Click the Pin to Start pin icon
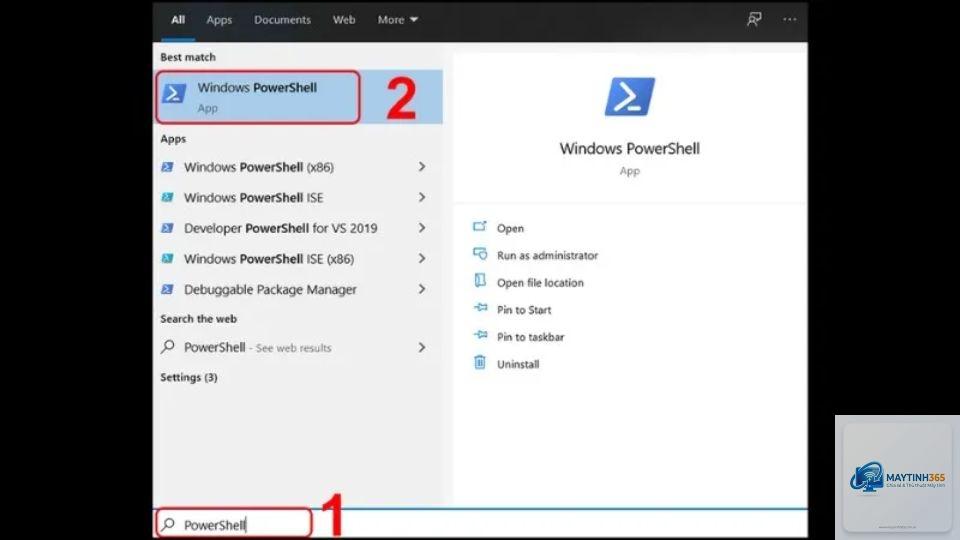Viewport: 960px width, 540px height. (481, 307)
